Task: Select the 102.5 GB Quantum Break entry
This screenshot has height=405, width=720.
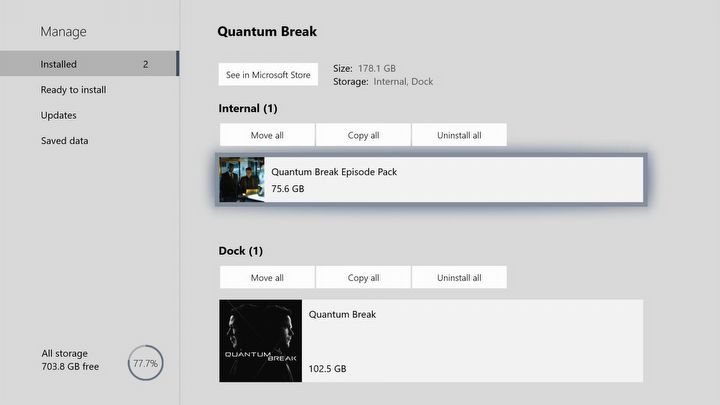Action: [x=470, y=341]
